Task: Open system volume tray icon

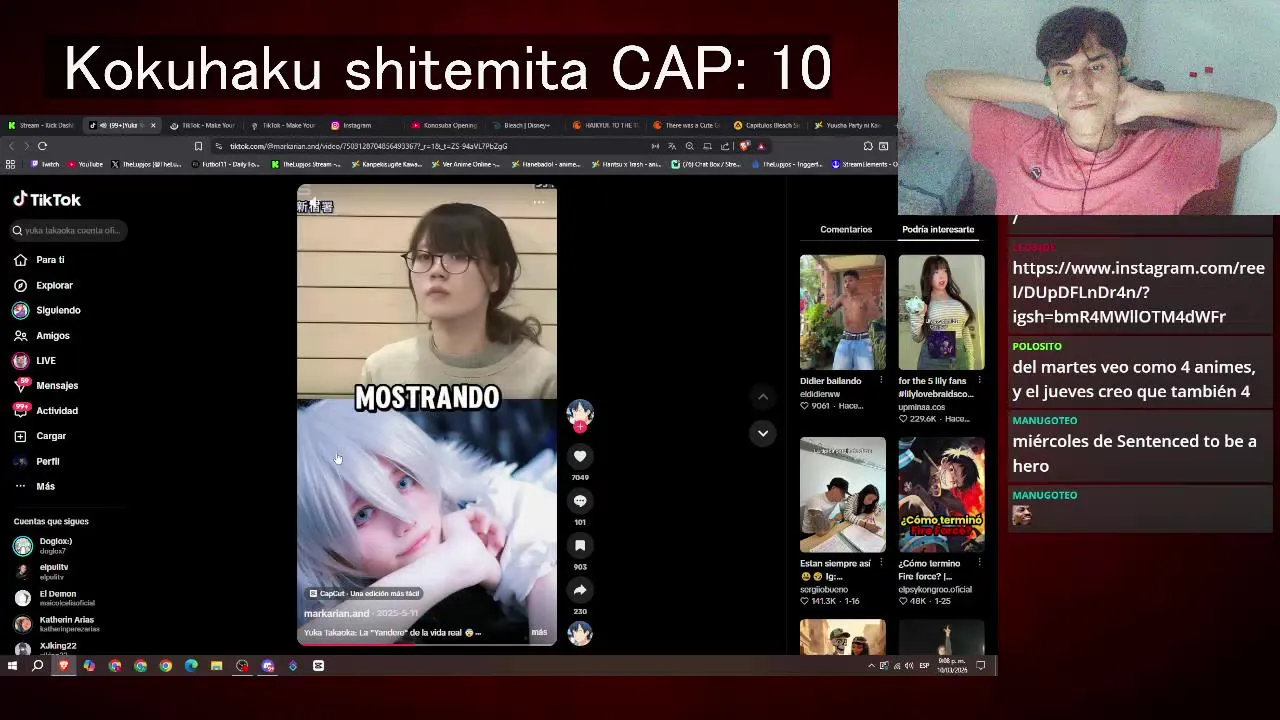Action: tap(908, 666)
